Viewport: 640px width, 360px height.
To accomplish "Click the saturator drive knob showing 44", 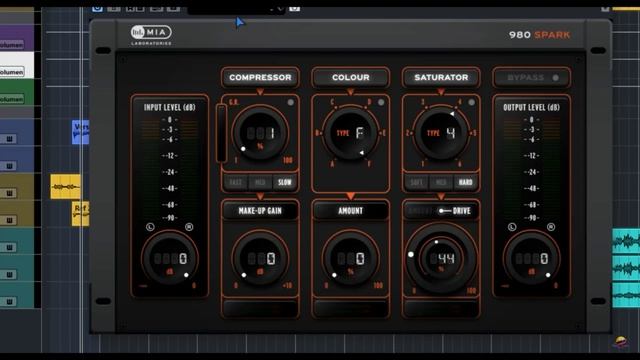I will click(441, 258).
